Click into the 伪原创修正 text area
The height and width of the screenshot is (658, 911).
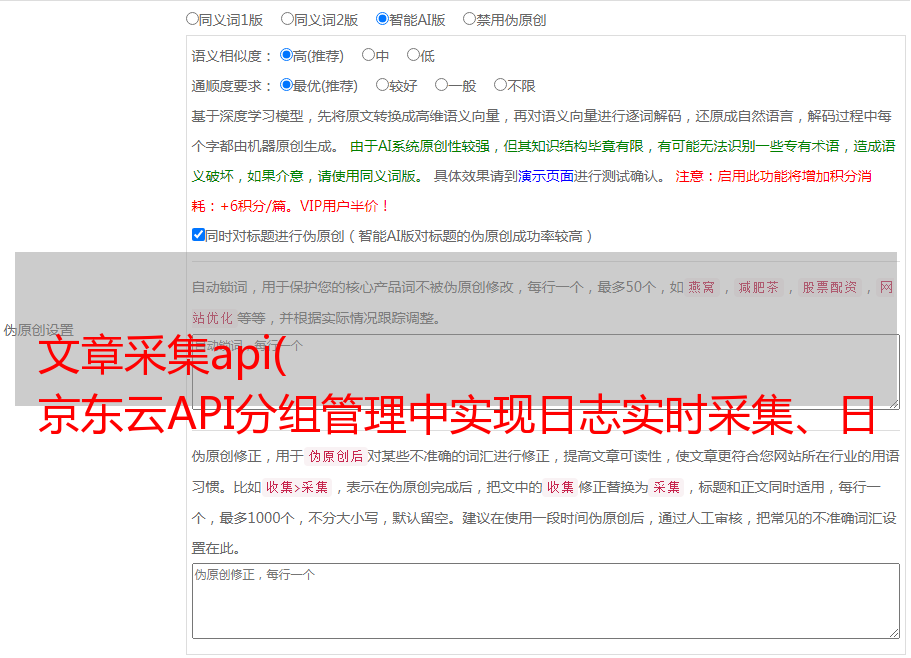pos(545,600)
